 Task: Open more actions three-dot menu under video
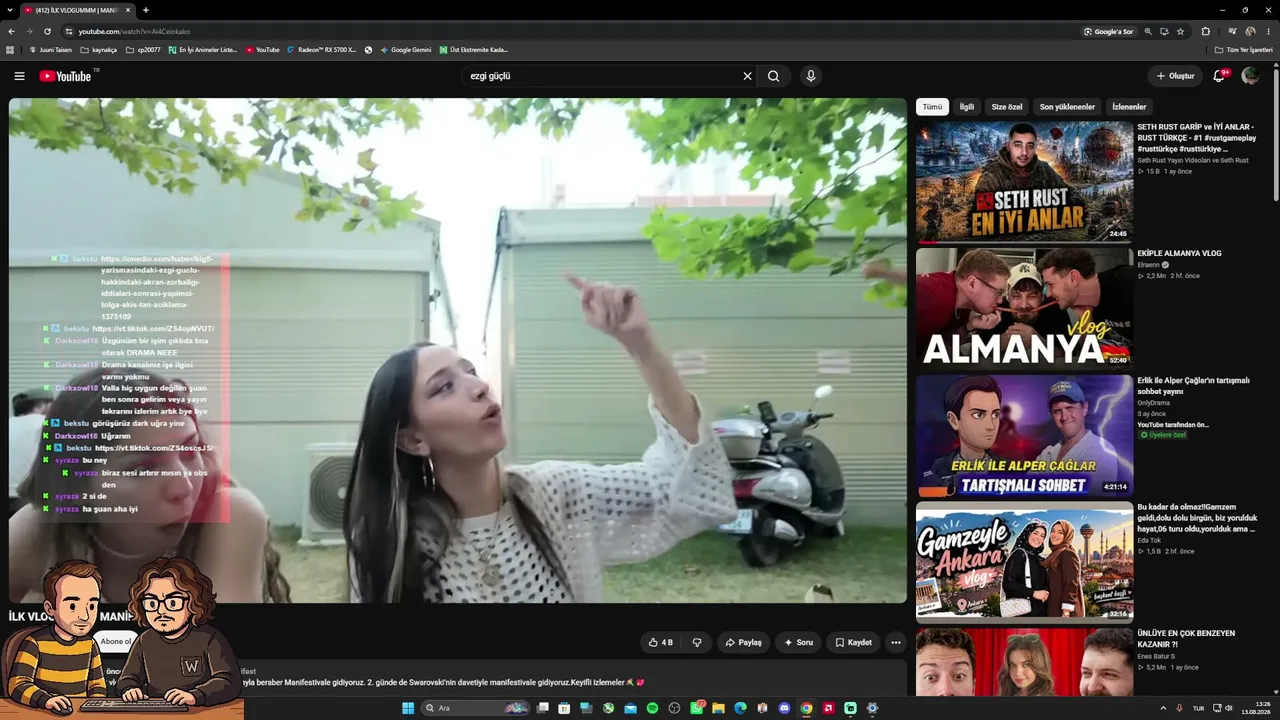click(896, 642)
